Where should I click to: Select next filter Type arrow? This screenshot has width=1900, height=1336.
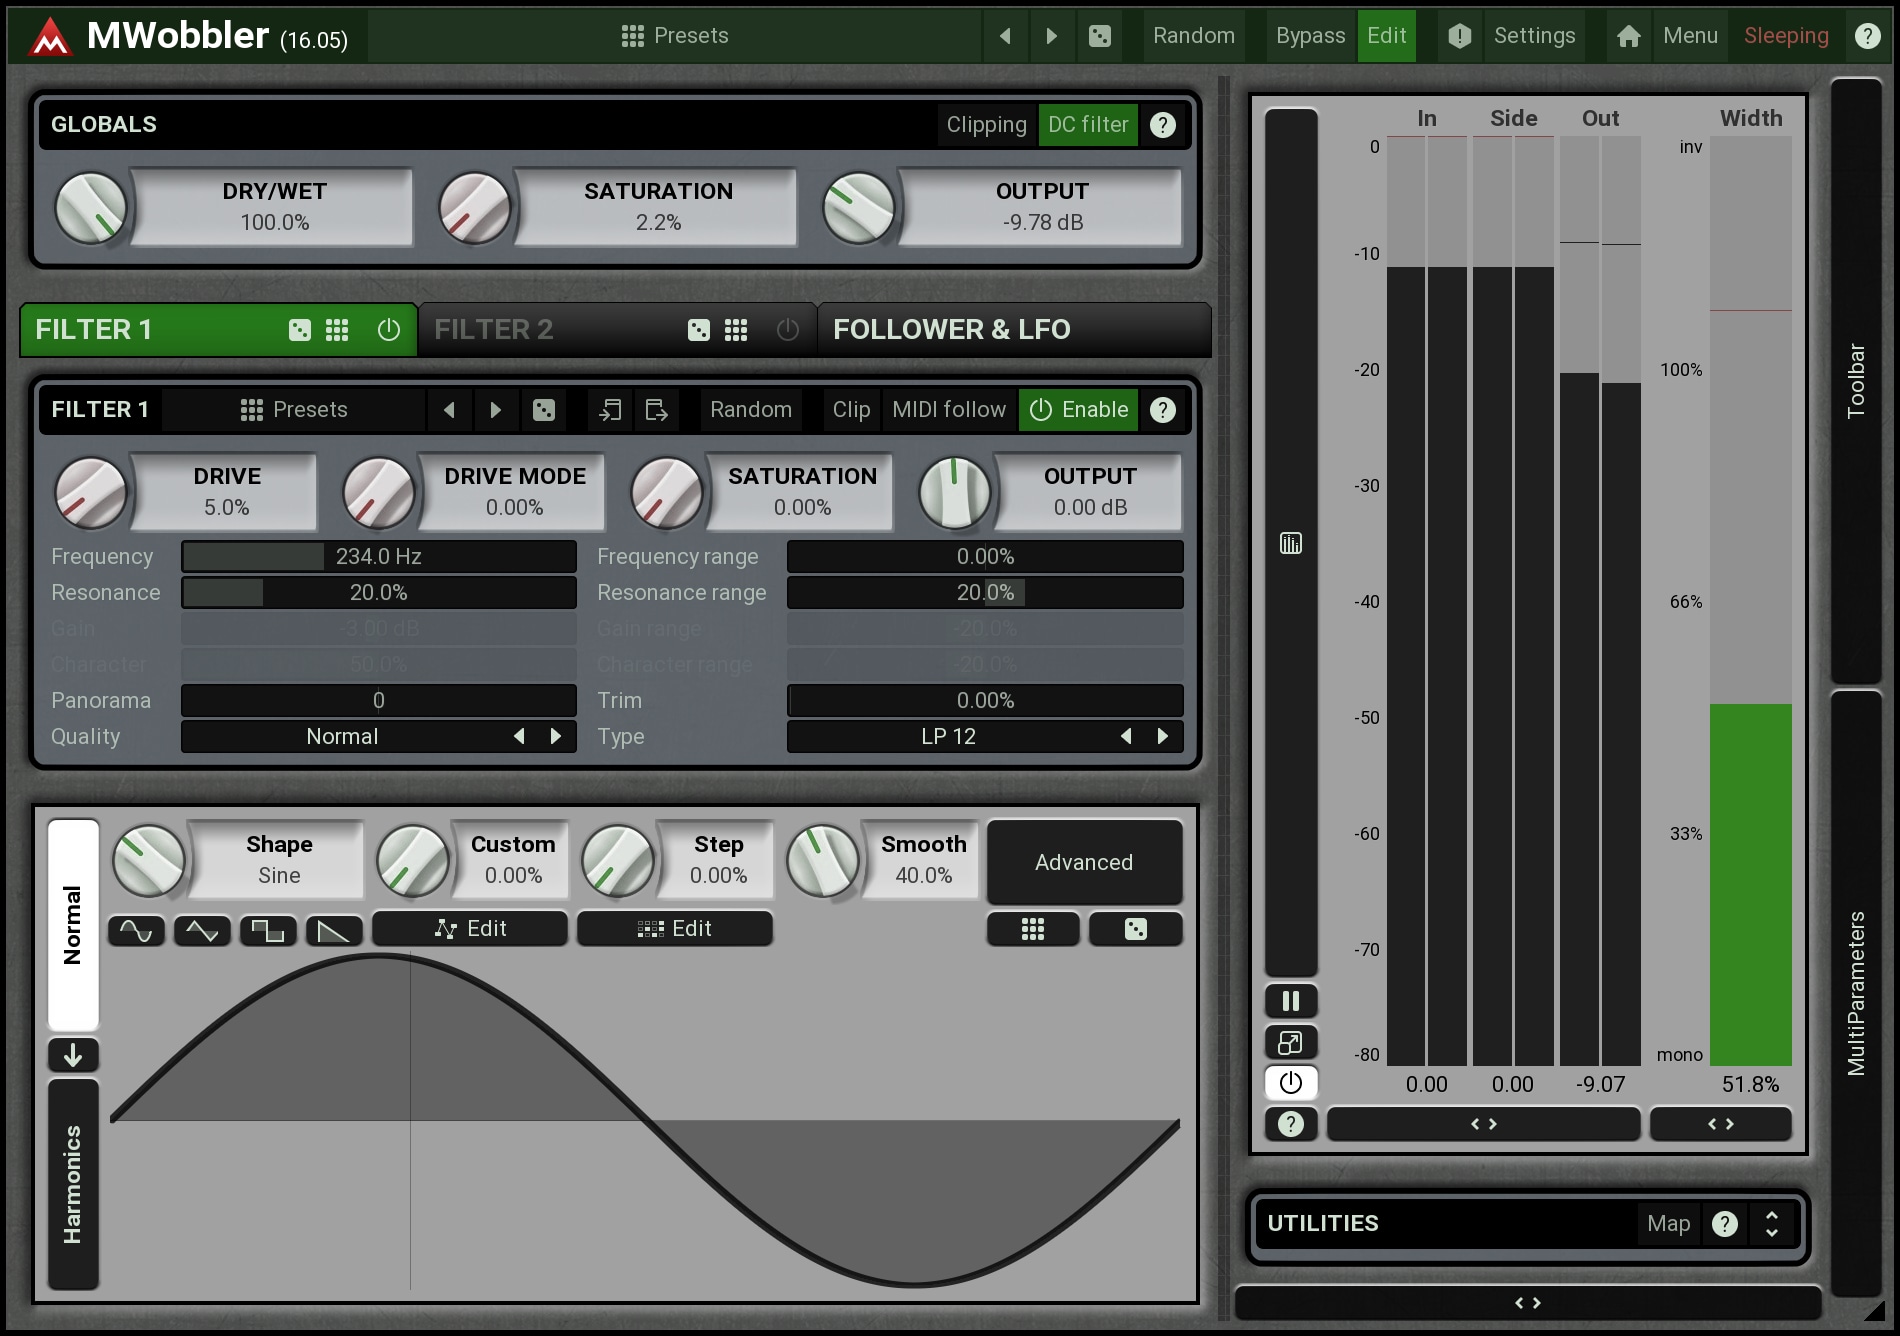[x=1162, y=737]
